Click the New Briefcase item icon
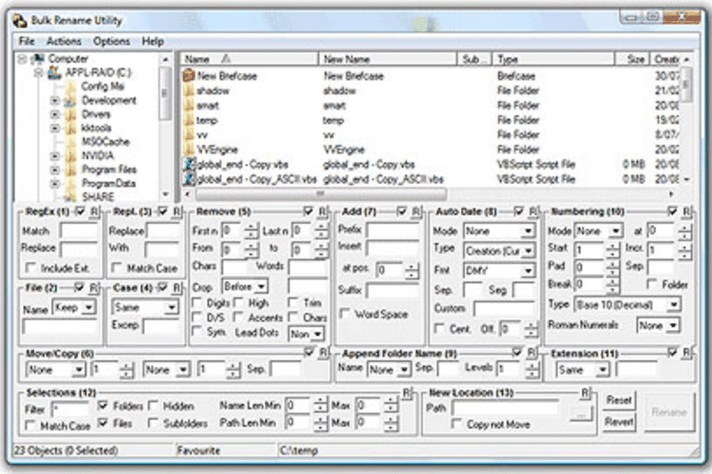This screenshot has height=474, width=712. click(x=189, y=75)
